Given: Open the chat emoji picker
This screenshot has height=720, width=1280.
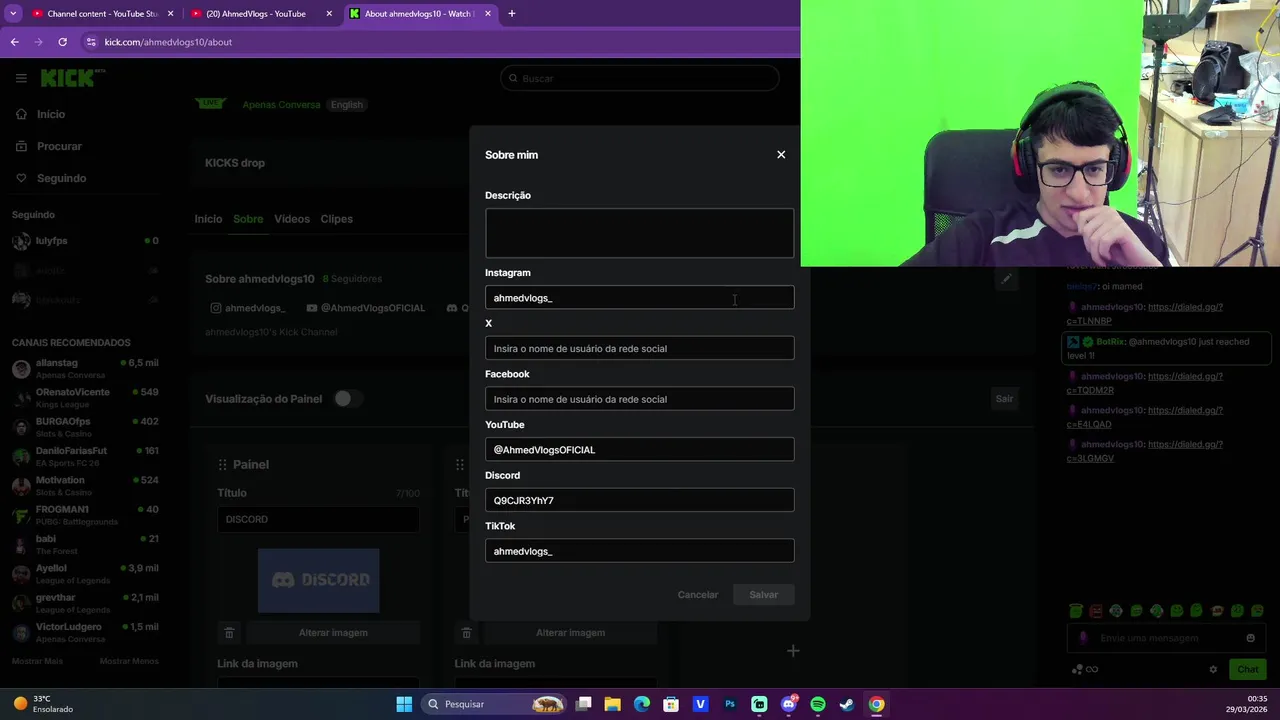Looking at the screenshot, I should [1250, 638].
